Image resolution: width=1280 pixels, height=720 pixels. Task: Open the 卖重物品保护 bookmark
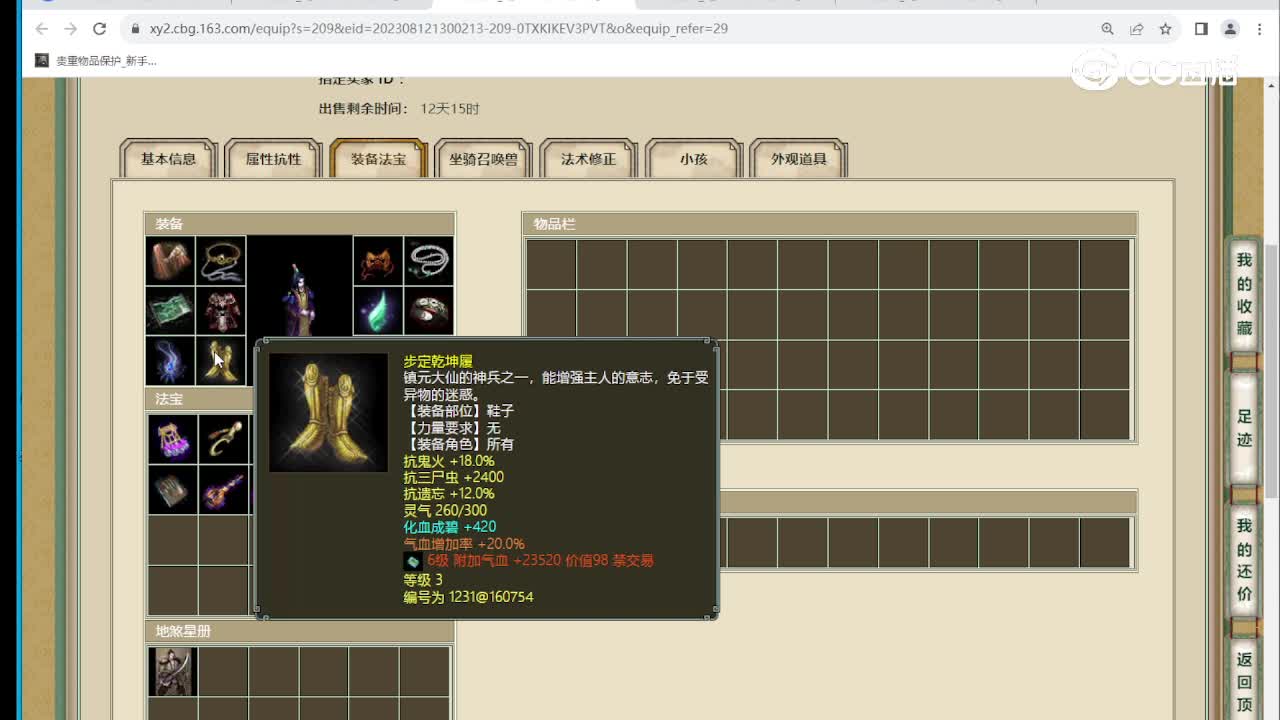tap(96, 61)
